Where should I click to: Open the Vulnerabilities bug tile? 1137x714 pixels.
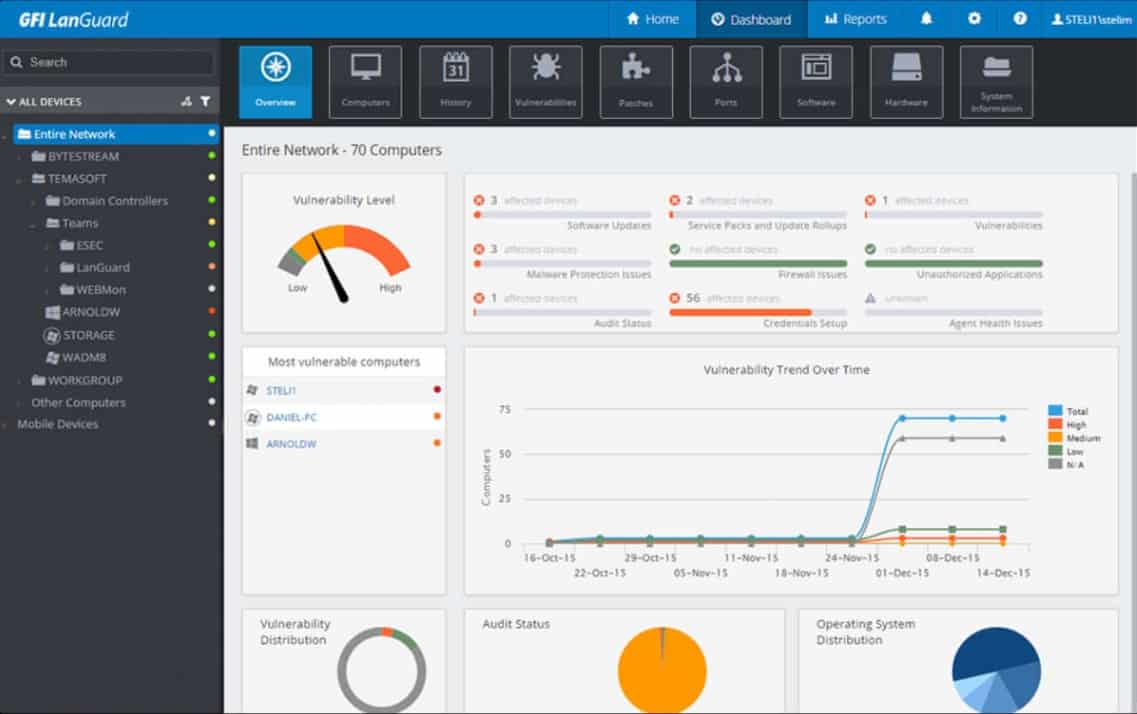(x=545, y=82)
